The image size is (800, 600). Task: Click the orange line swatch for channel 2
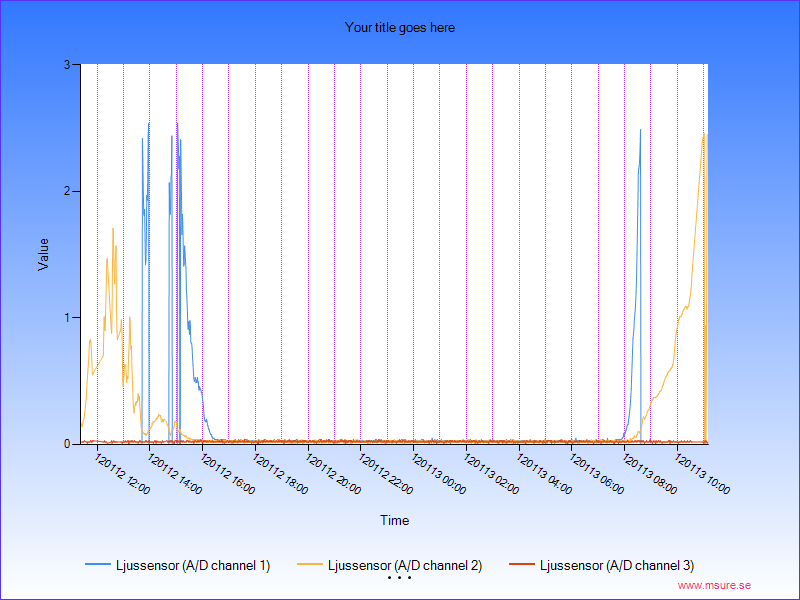(310, 566)
